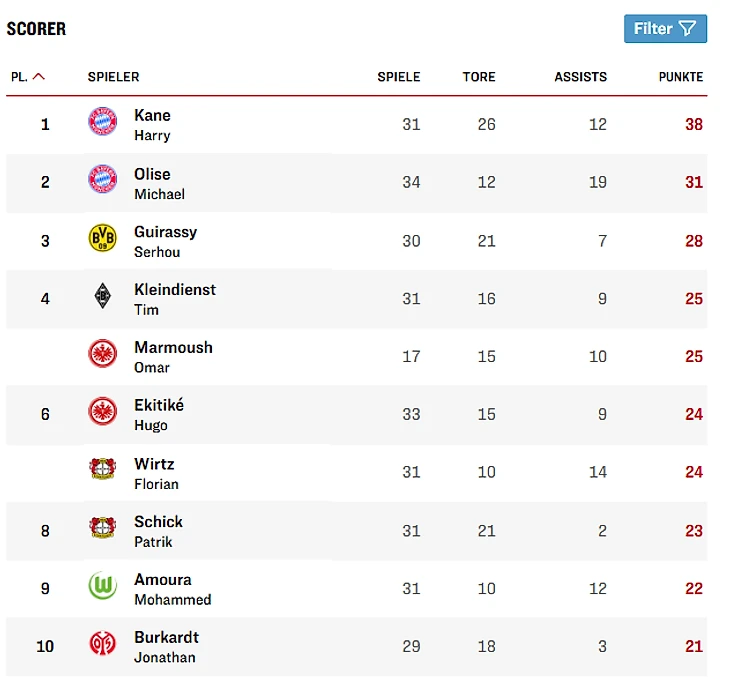Screen dimensions: 730x679
Task: Sort table by TORE column
Action: click(479, 77)
